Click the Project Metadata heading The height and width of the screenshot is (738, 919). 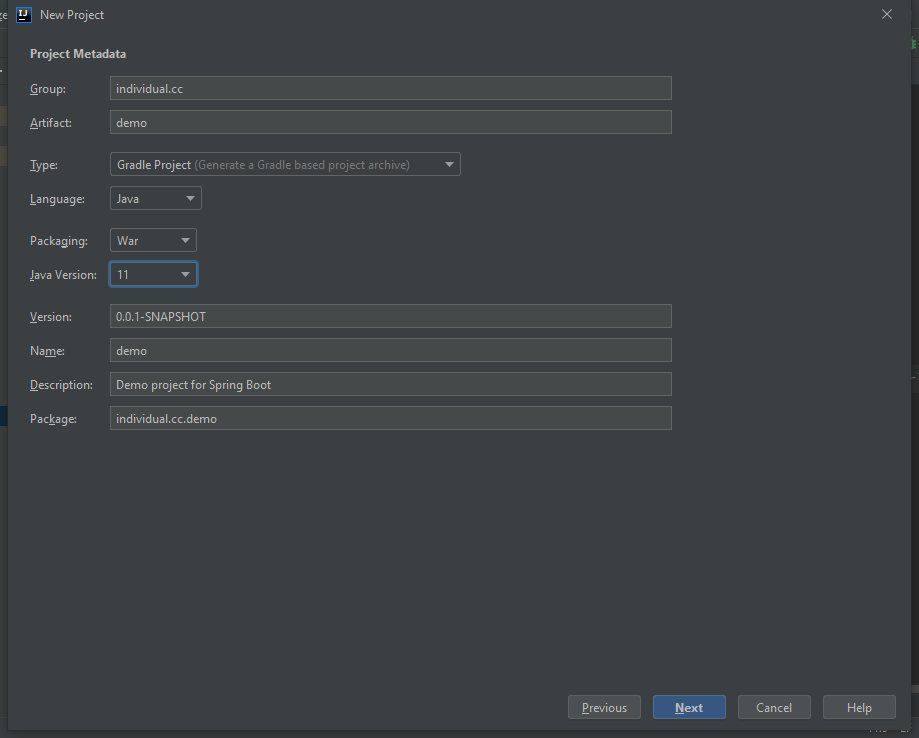pos(78,54)
